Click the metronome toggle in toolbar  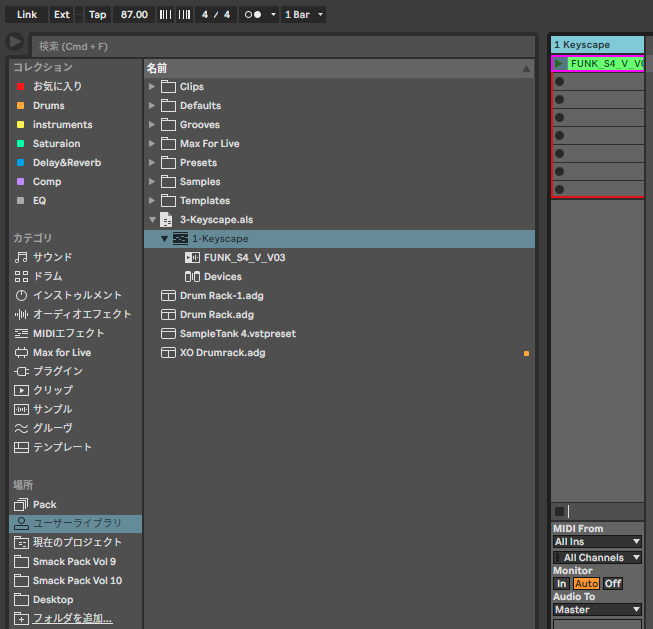coord(254,15)
